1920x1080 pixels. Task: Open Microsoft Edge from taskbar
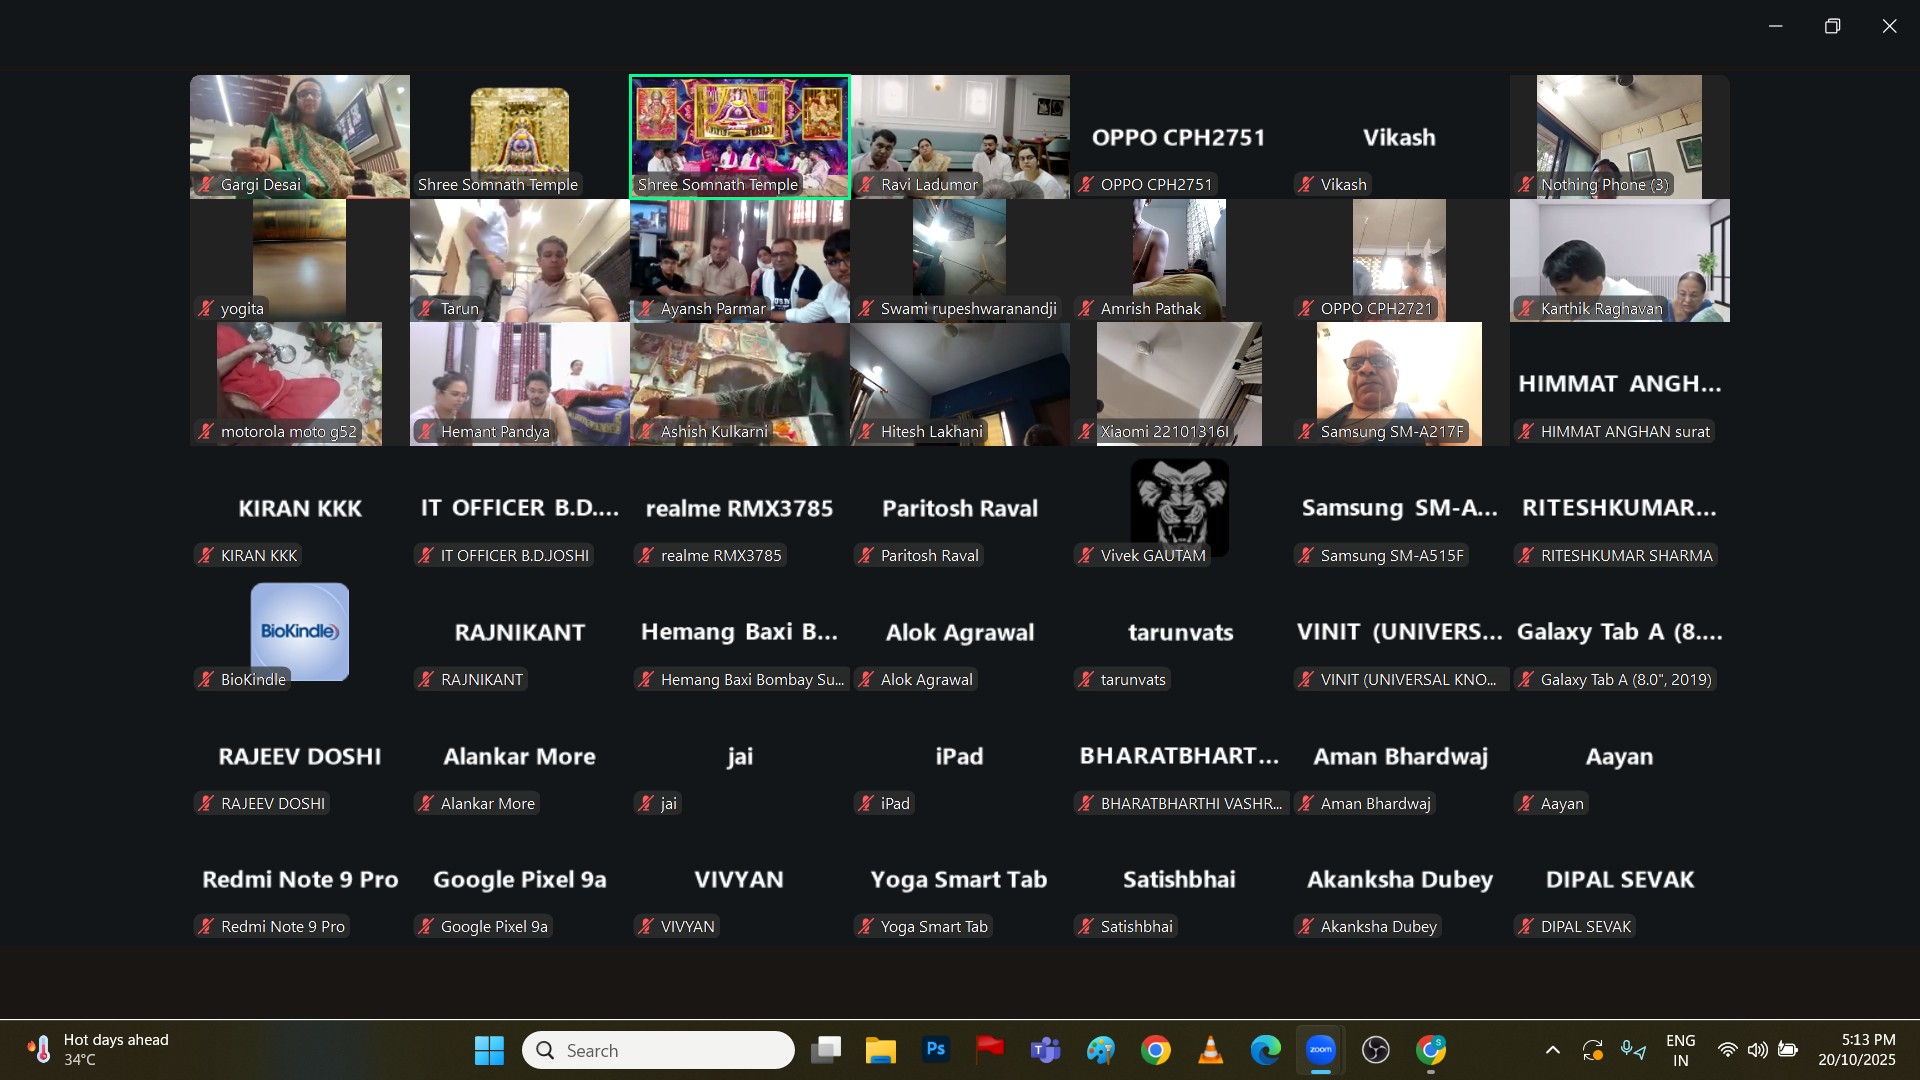(1266, 1050)
